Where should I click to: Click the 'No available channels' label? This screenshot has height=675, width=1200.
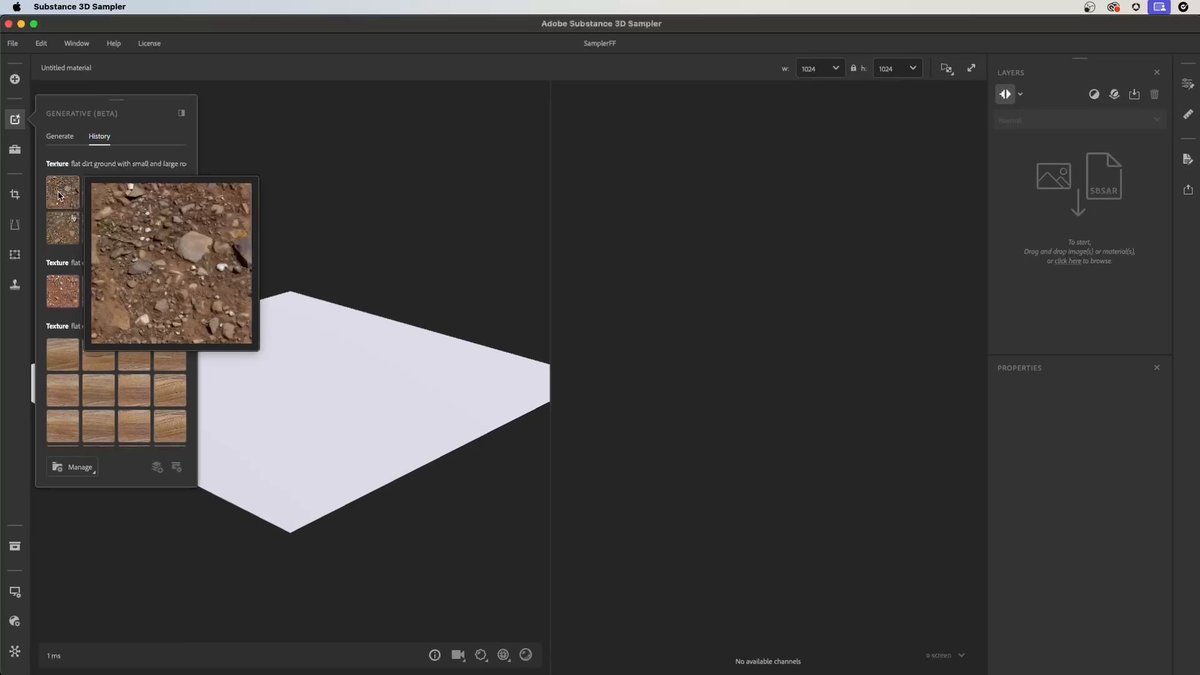[768, 661]
